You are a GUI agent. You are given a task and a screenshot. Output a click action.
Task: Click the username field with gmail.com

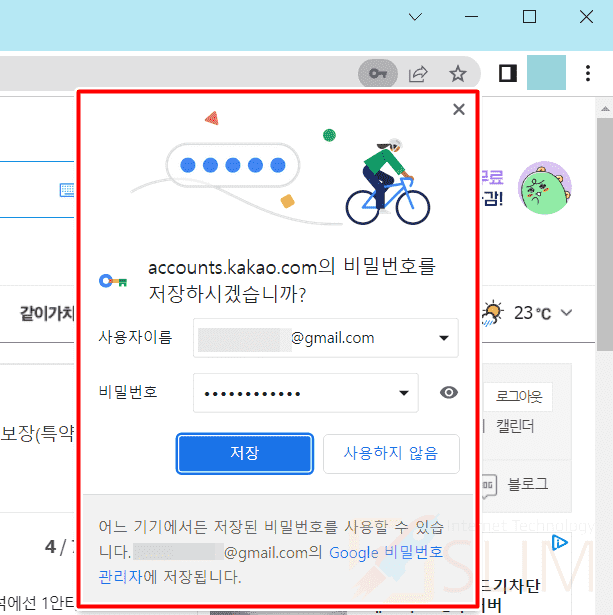pos(326,338)
